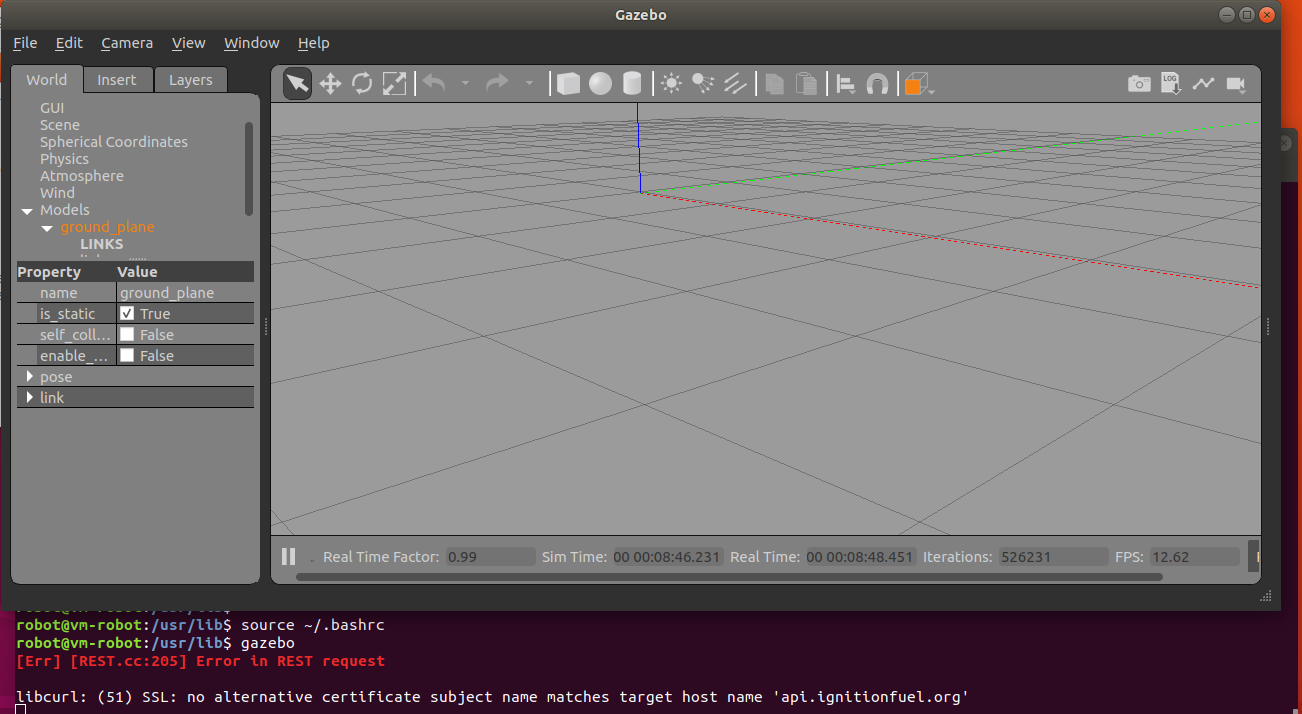The width and height of the screenshot is (1302, 714).
Task: Open redo history dropdown arrow
Action: point(529,85)
